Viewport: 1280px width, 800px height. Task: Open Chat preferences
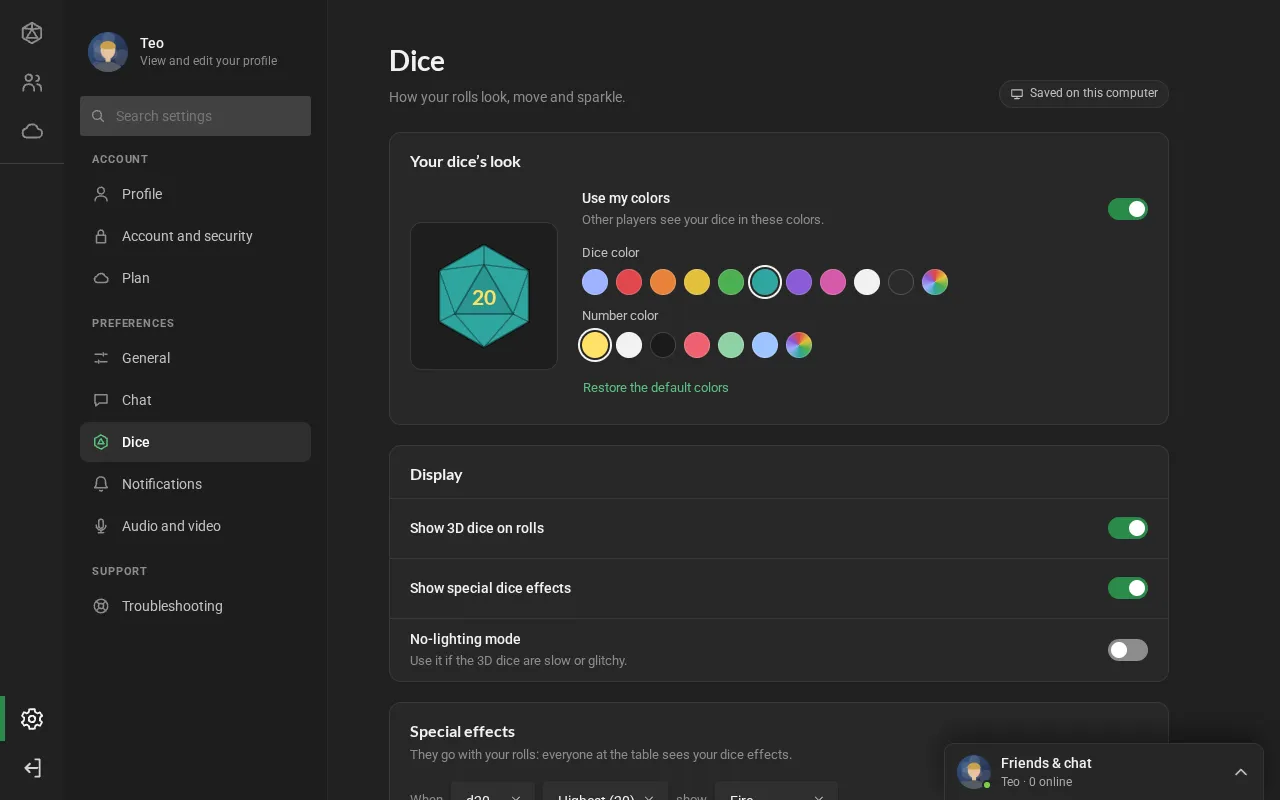(195, 400)
